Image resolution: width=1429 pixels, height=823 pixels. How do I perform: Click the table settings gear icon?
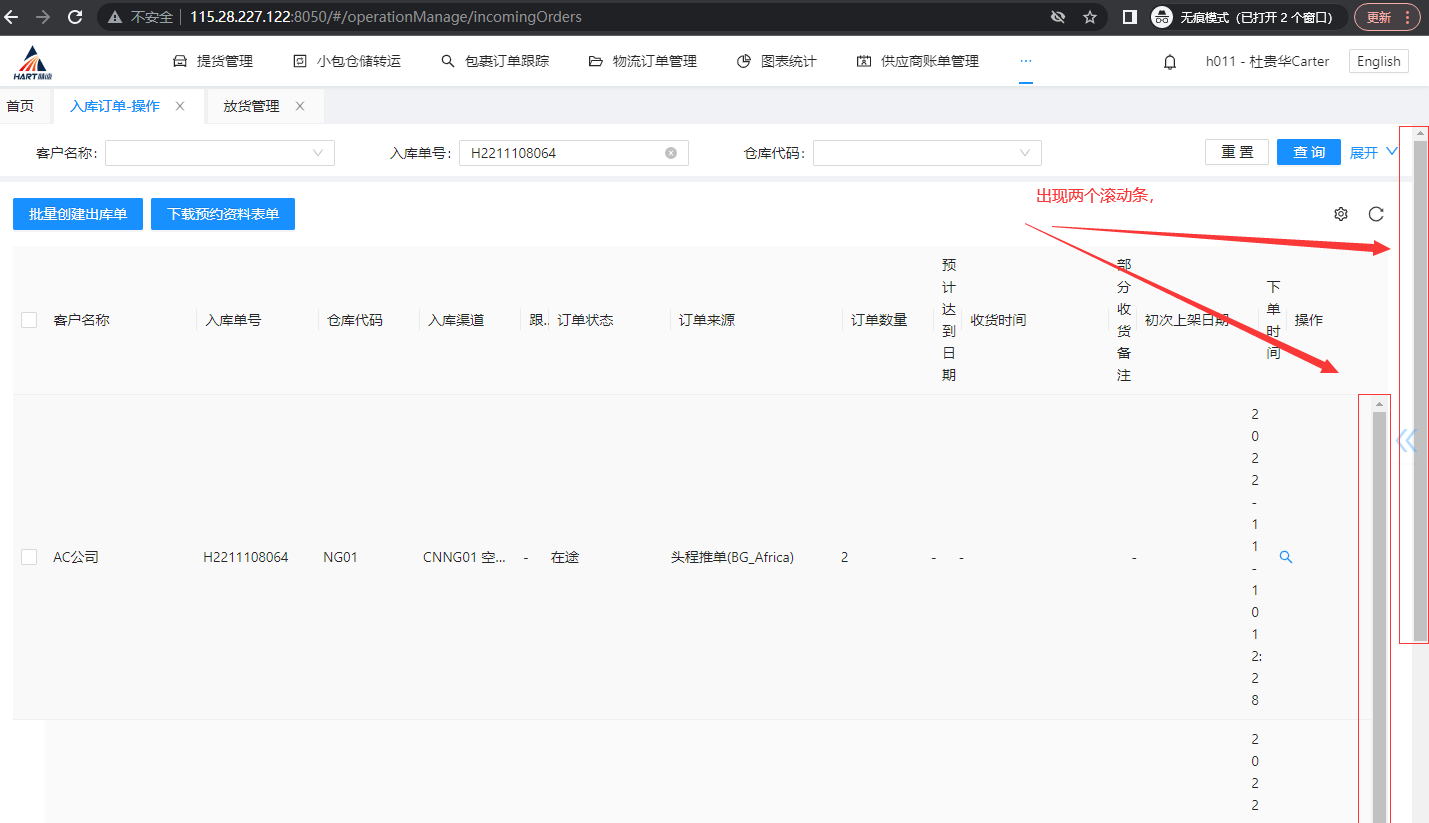[x=1341, y=214]
